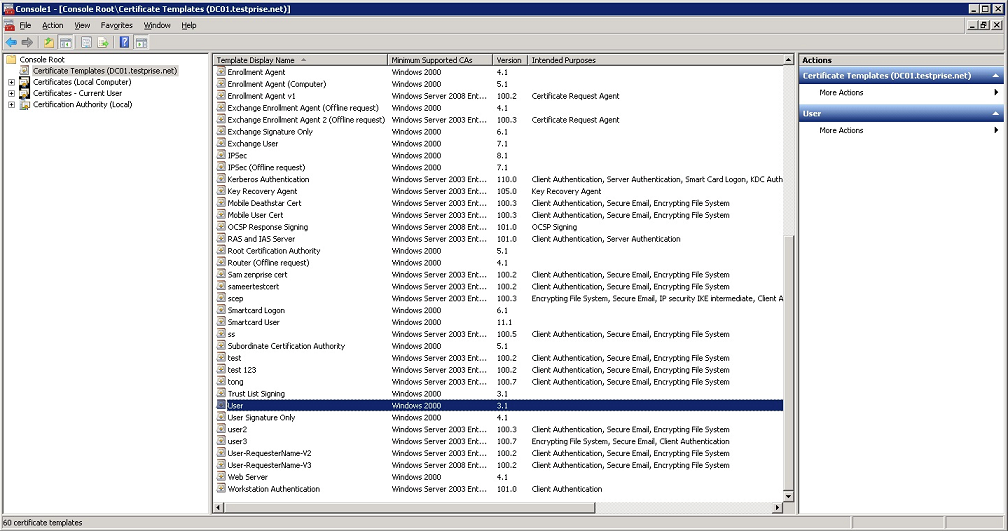This screenshot has width=1008, height=531.
Task: Expand the Certification Authority (Local) node
Action: [11, 105]
